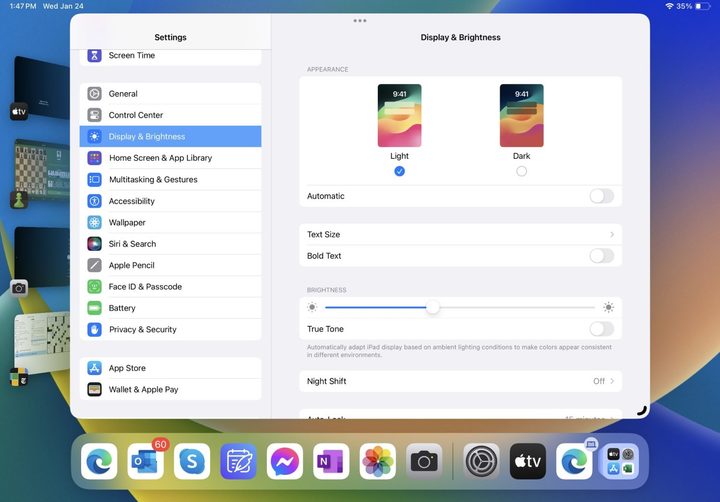The width and height of the screenshot is (720, 502).
Task: Tap the window resize handle corner
Action: pyautogui.click(x=642, y=411)
